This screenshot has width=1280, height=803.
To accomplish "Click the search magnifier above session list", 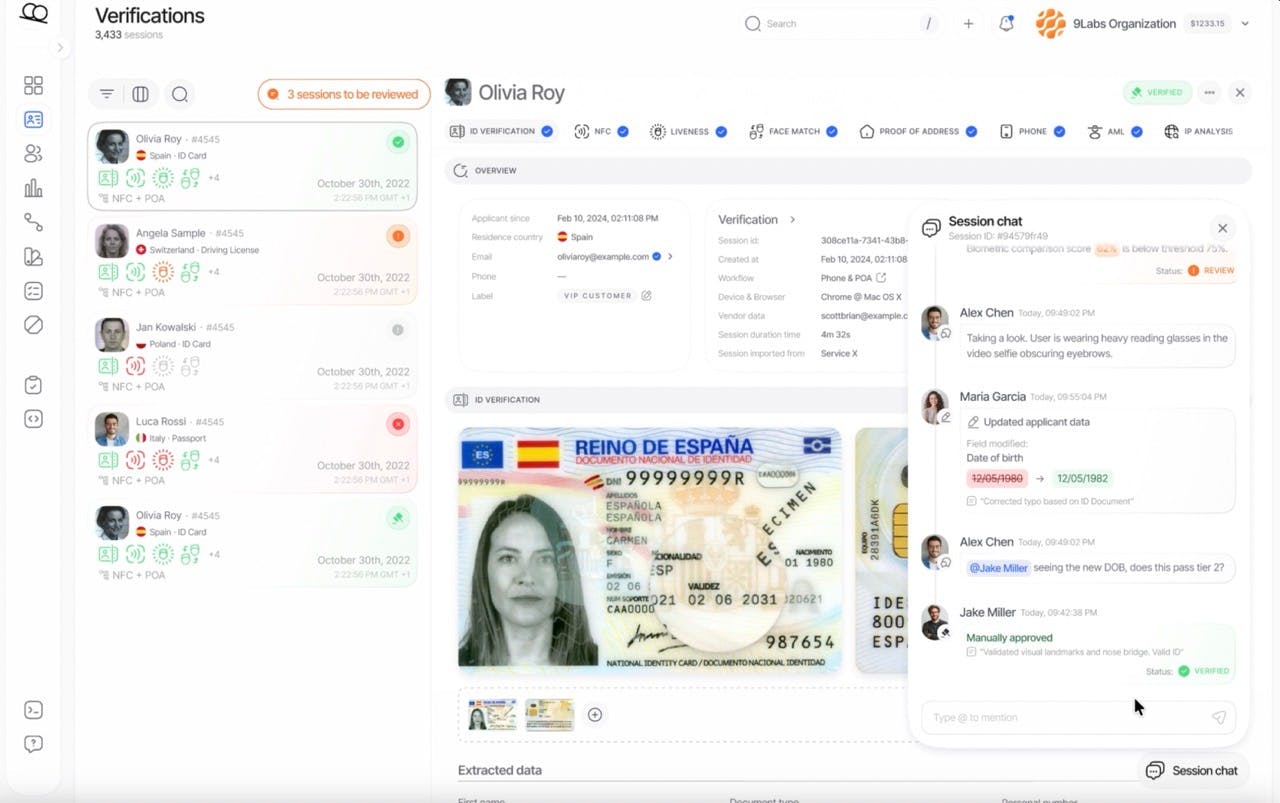I will click(180, 94).
